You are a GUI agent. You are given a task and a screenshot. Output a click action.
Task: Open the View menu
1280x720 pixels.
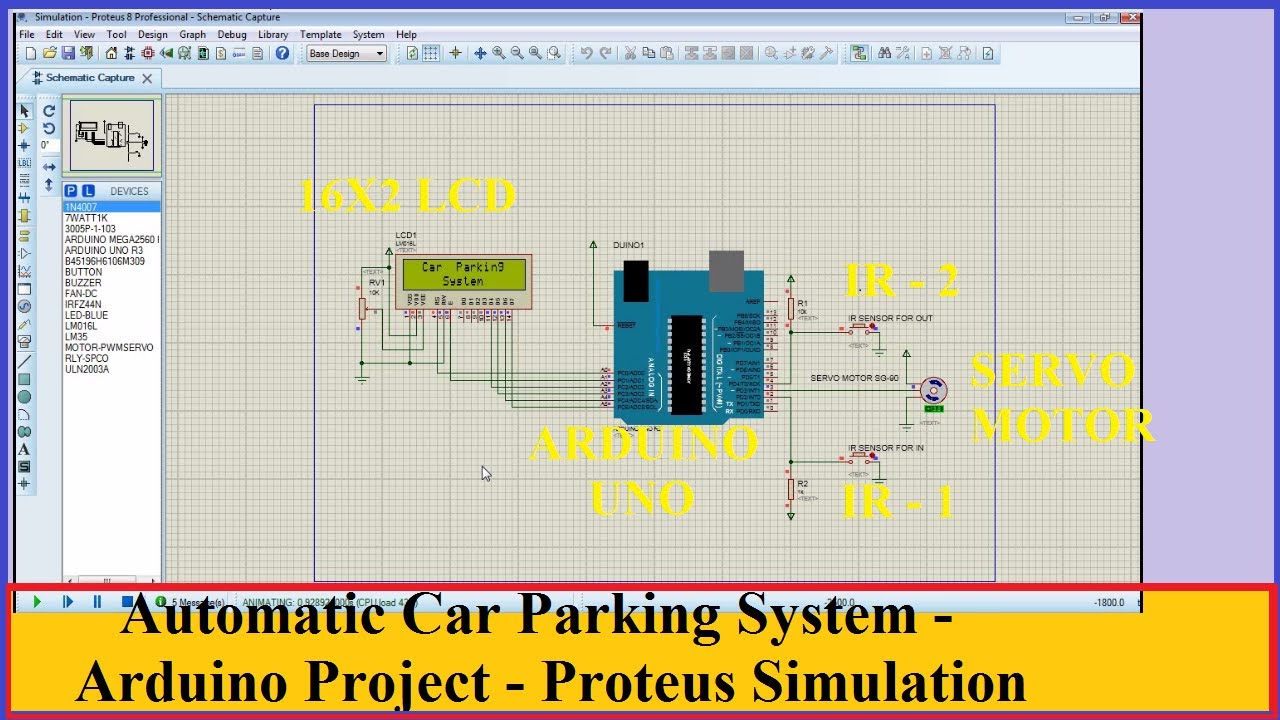coord(84,34)
